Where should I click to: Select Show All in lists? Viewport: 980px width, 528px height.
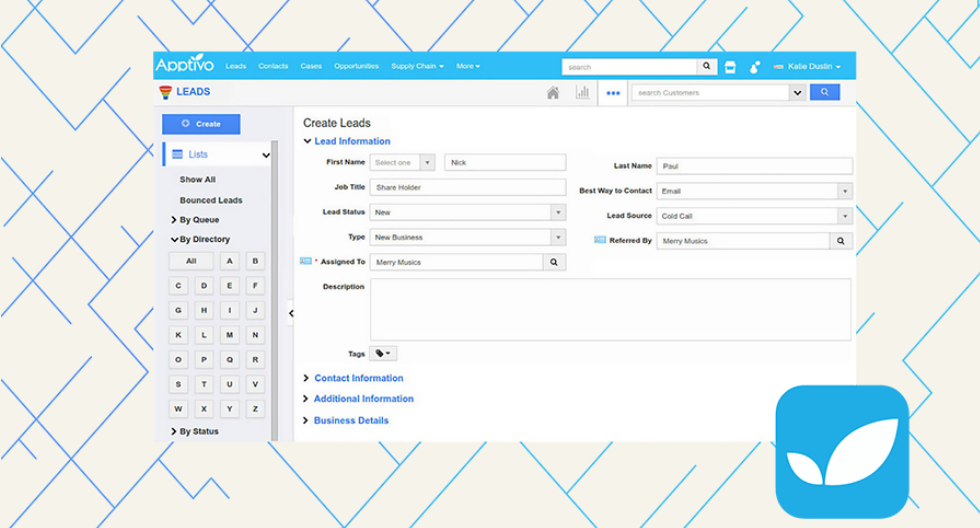(x=198, y=179)
